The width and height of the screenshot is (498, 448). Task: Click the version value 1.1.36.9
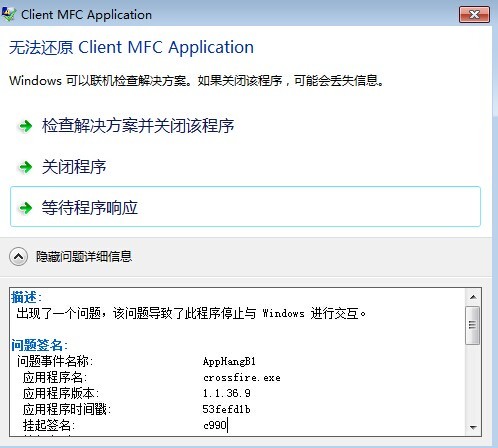coord(227,393)
